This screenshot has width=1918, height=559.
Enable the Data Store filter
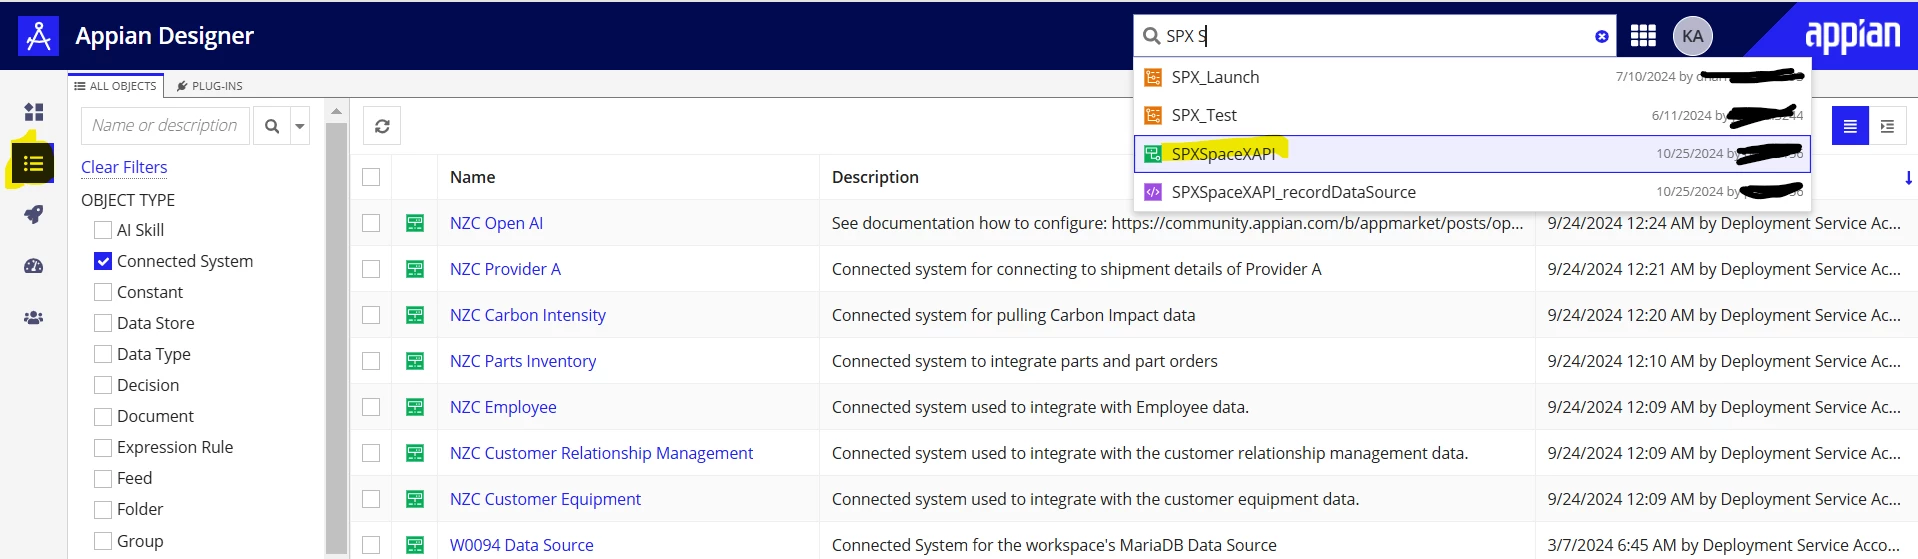[x=103, y=323]
